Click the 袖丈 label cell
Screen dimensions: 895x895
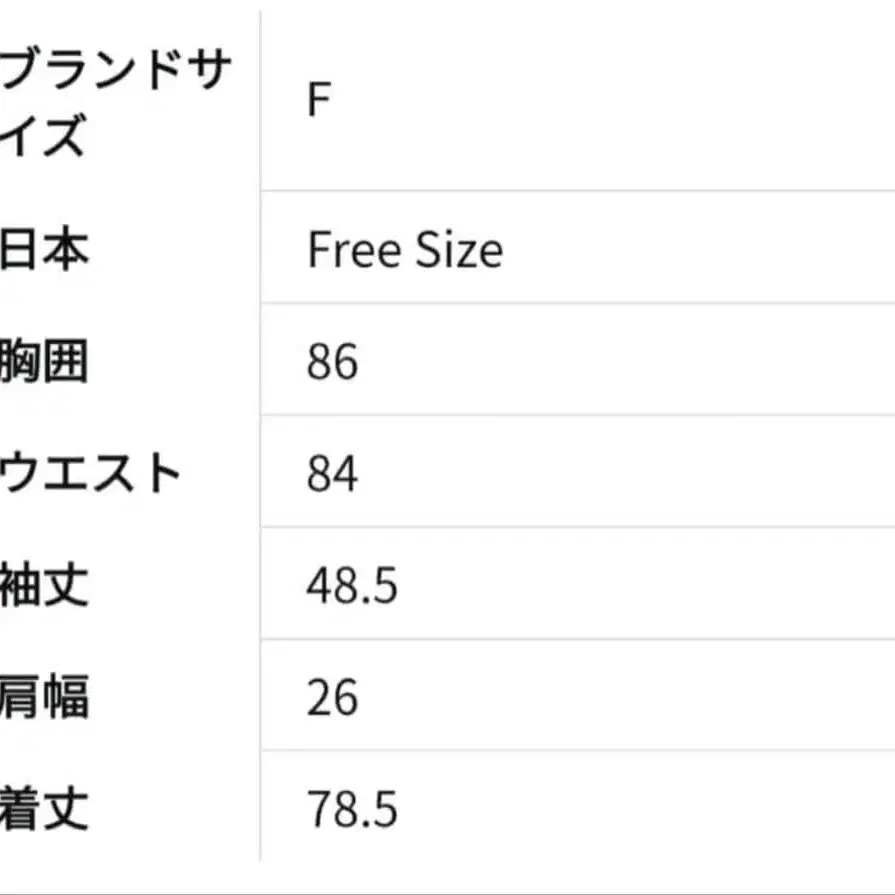click(x=45, y=585)
